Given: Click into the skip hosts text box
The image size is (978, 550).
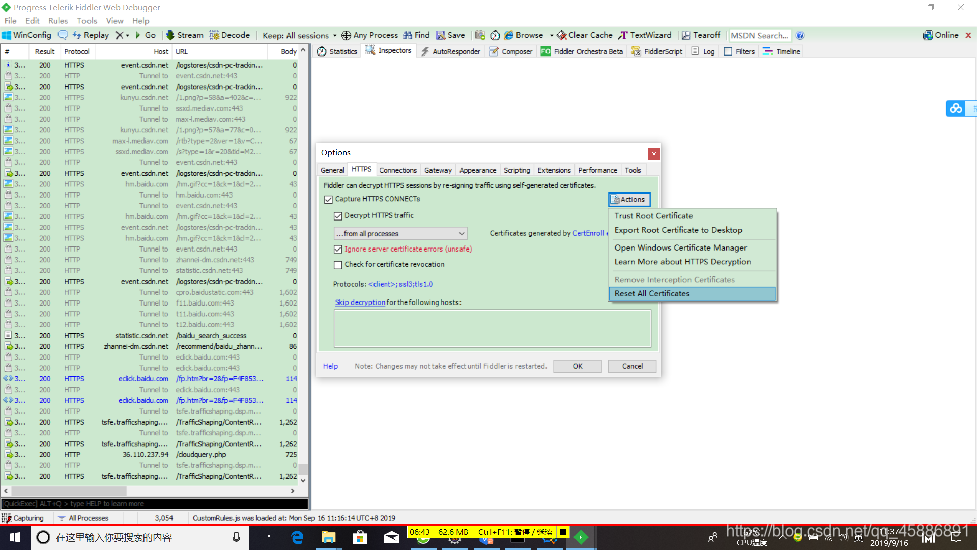Looking at the screenshot, I should 492,328.
